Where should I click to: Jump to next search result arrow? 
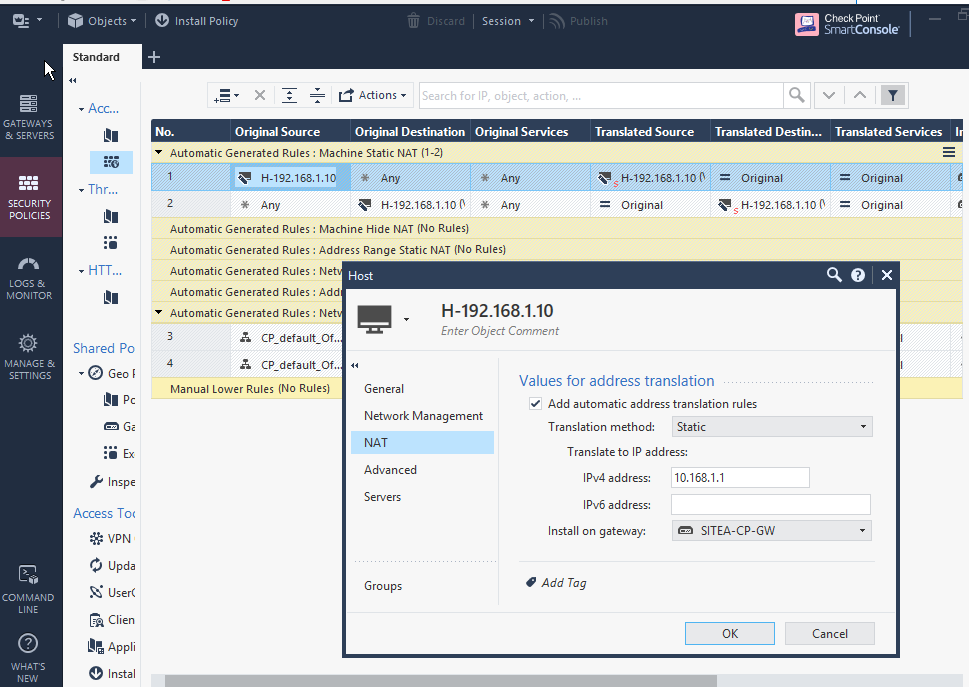829,96
